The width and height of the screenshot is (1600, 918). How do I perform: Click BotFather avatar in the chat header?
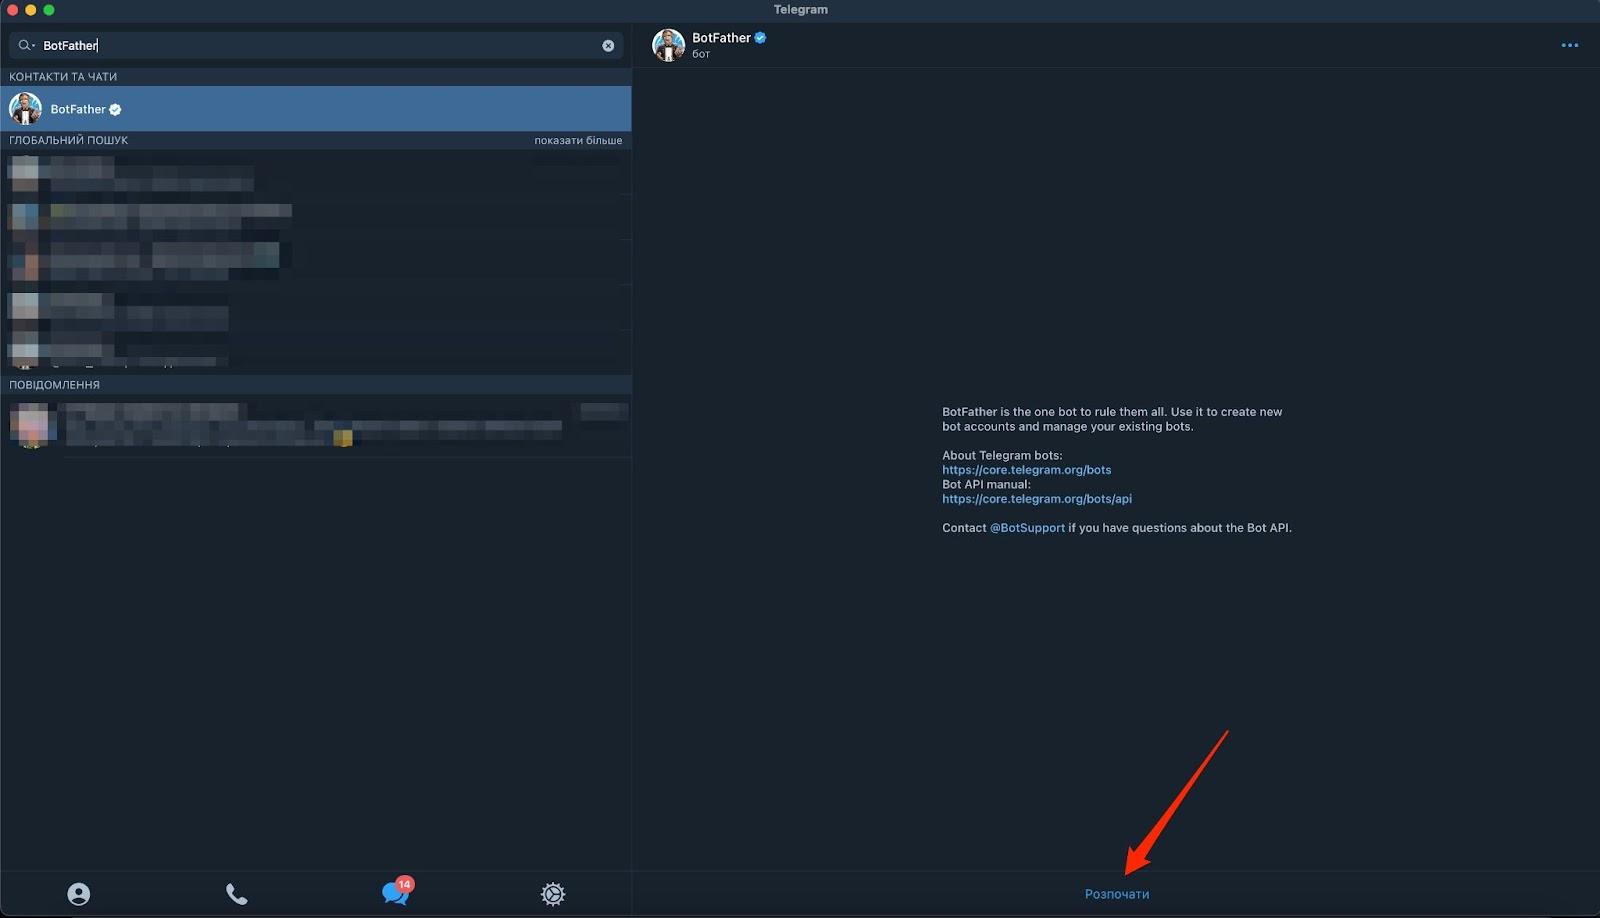click(668, 45)
